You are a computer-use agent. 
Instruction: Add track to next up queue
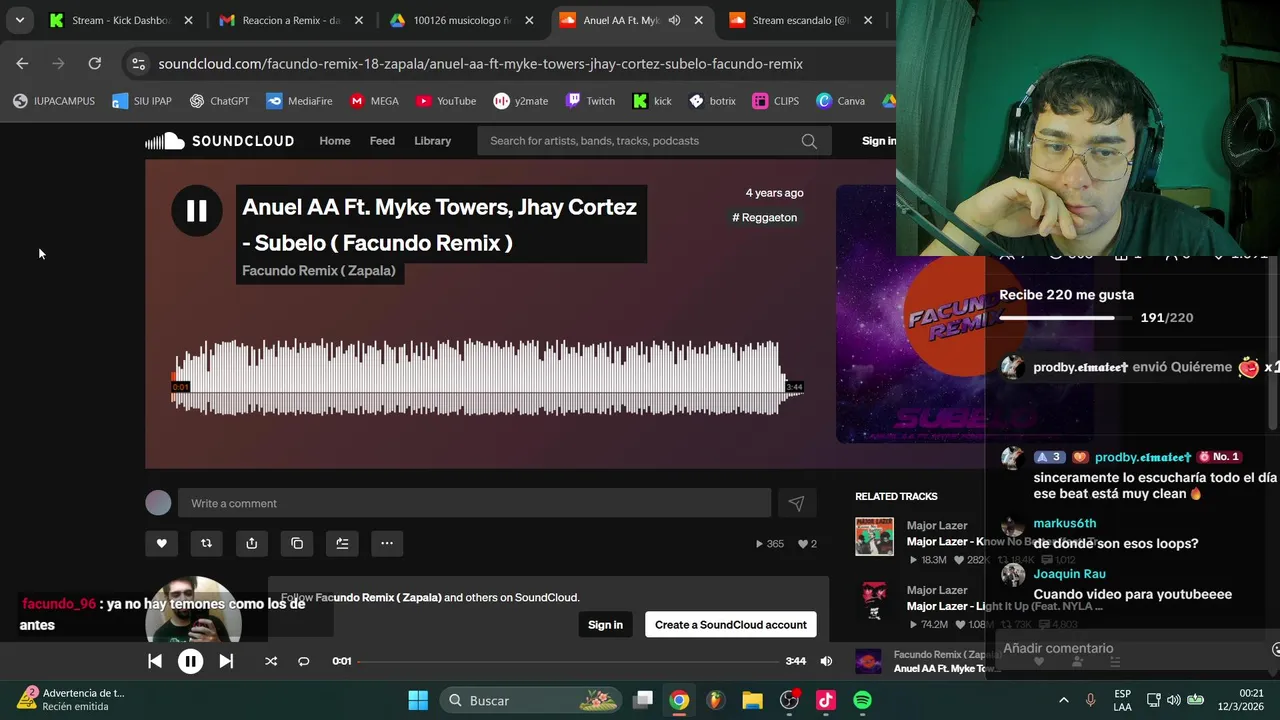(342, 543)
